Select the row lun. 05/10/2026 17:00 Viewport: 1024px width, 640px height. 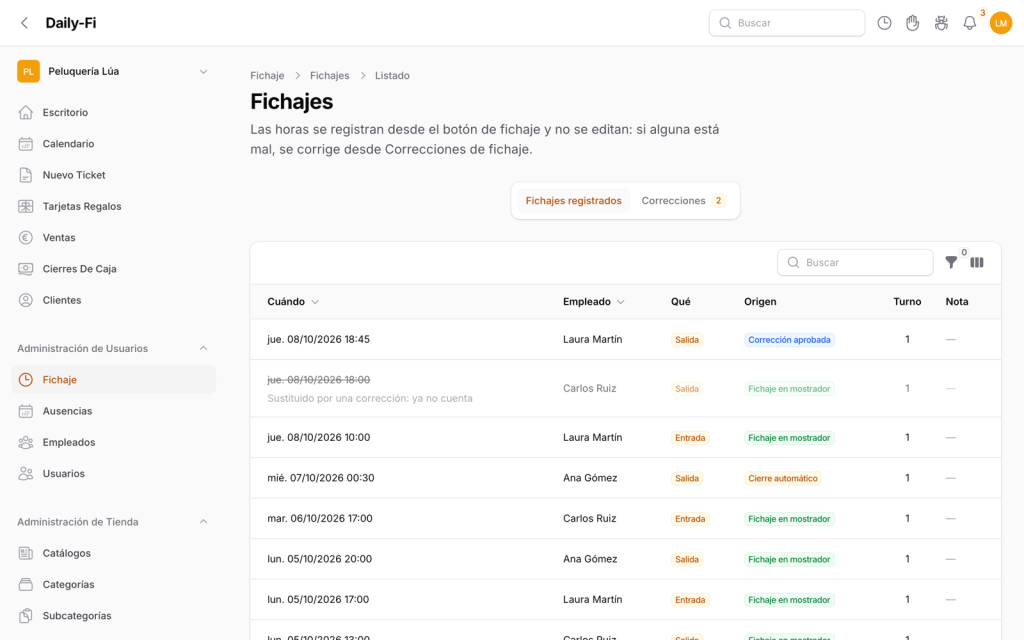click(x=625, y=600)
